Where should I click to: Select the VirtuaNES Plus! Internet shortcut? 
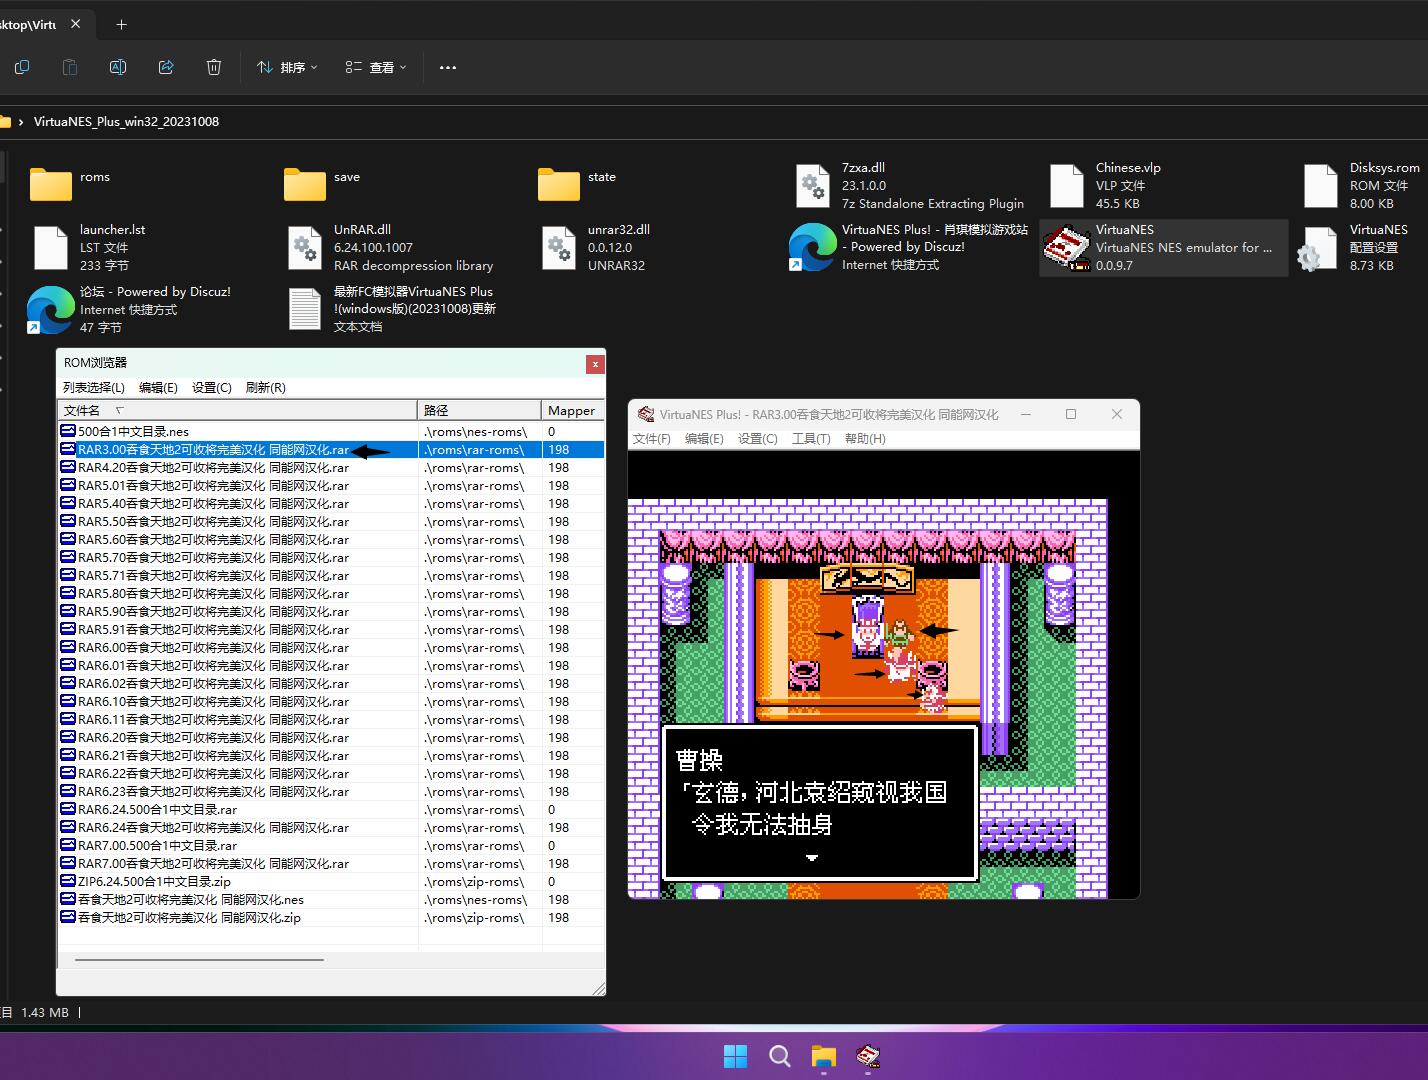point(908,247)
